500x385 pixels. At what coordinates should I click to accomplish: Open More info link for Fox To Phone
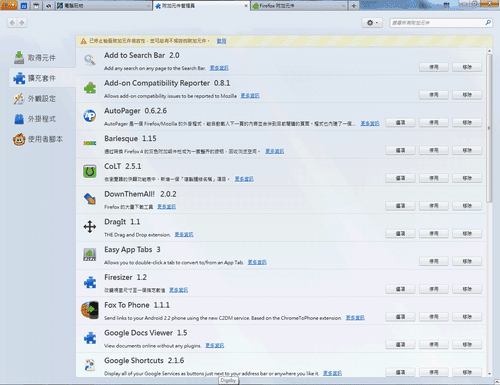355,318
